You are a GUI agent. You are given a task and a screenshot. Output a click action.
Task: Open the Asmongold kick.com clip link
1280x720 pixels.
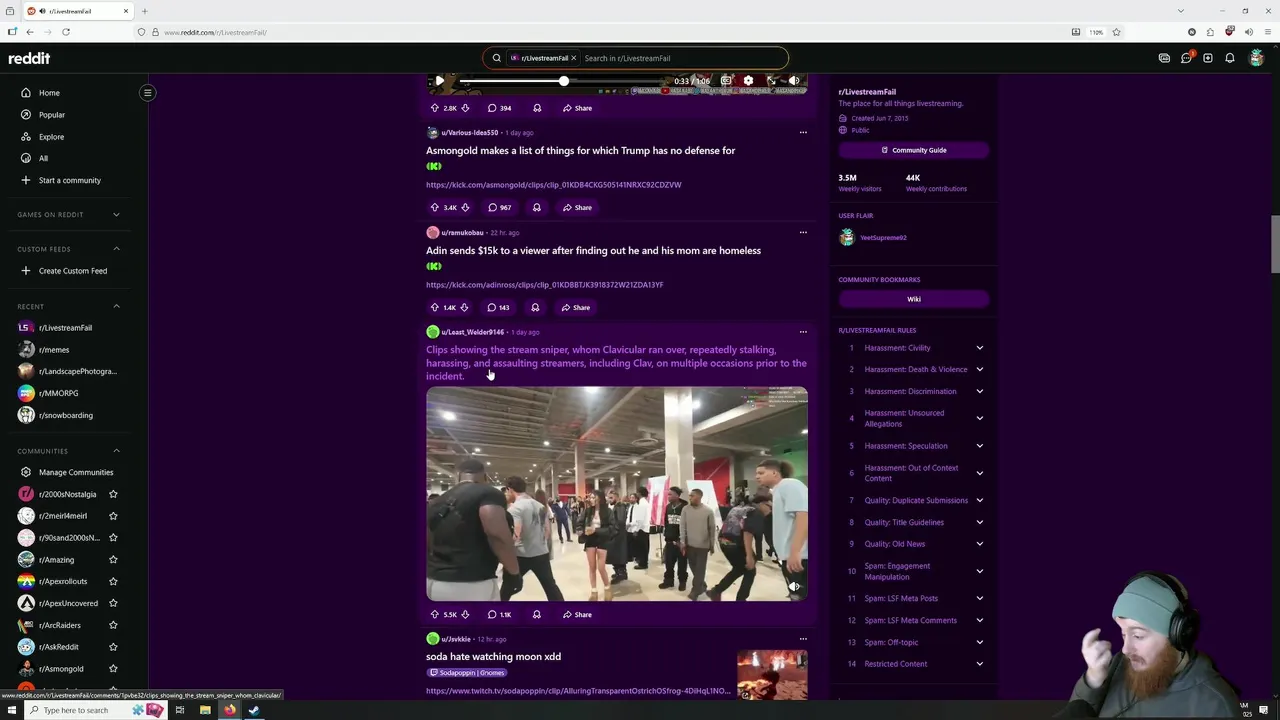[554, 185]
